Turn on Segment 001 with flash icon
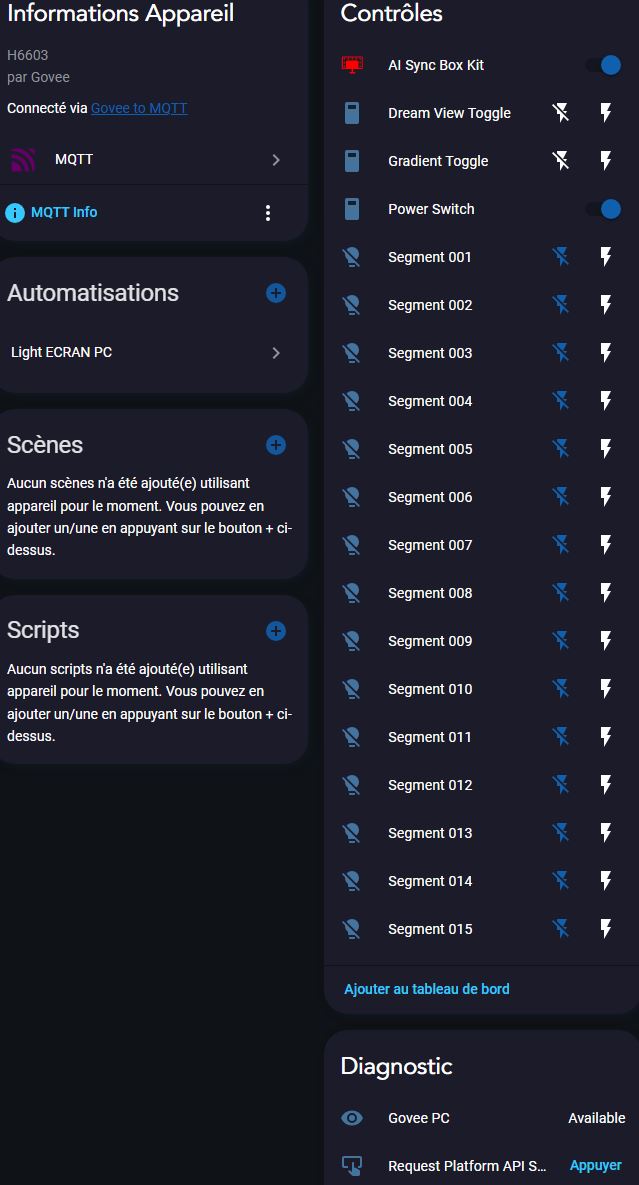 click(x=605, y=257)
